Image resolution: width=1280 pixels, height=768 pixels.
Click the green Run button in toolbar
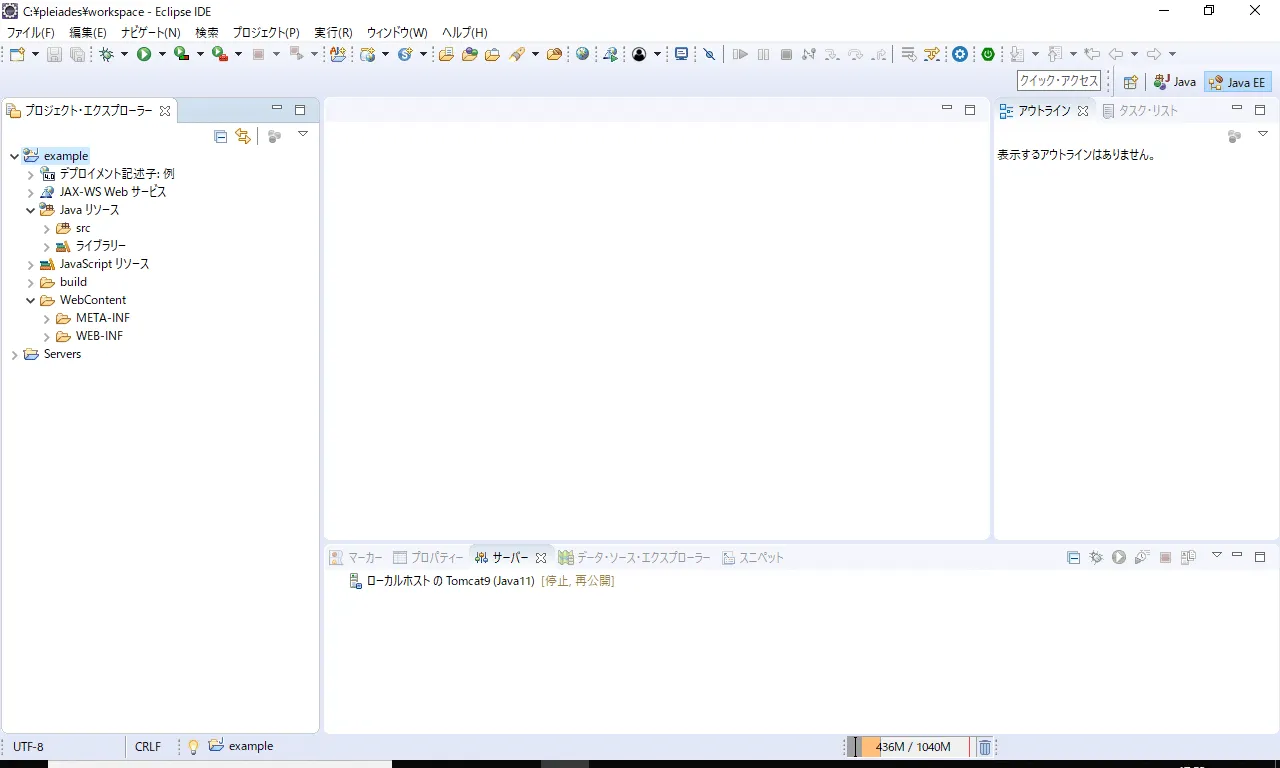pyautogui.click(x=144, y=54)
